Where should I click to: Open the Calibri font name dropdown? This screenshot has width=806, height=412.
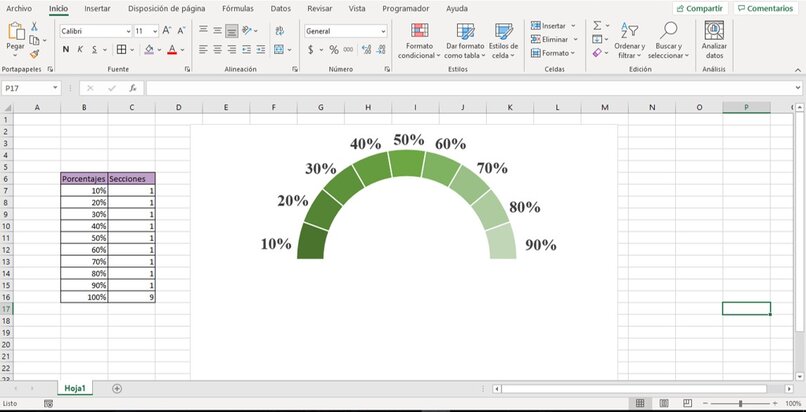(x=127, y=31)
